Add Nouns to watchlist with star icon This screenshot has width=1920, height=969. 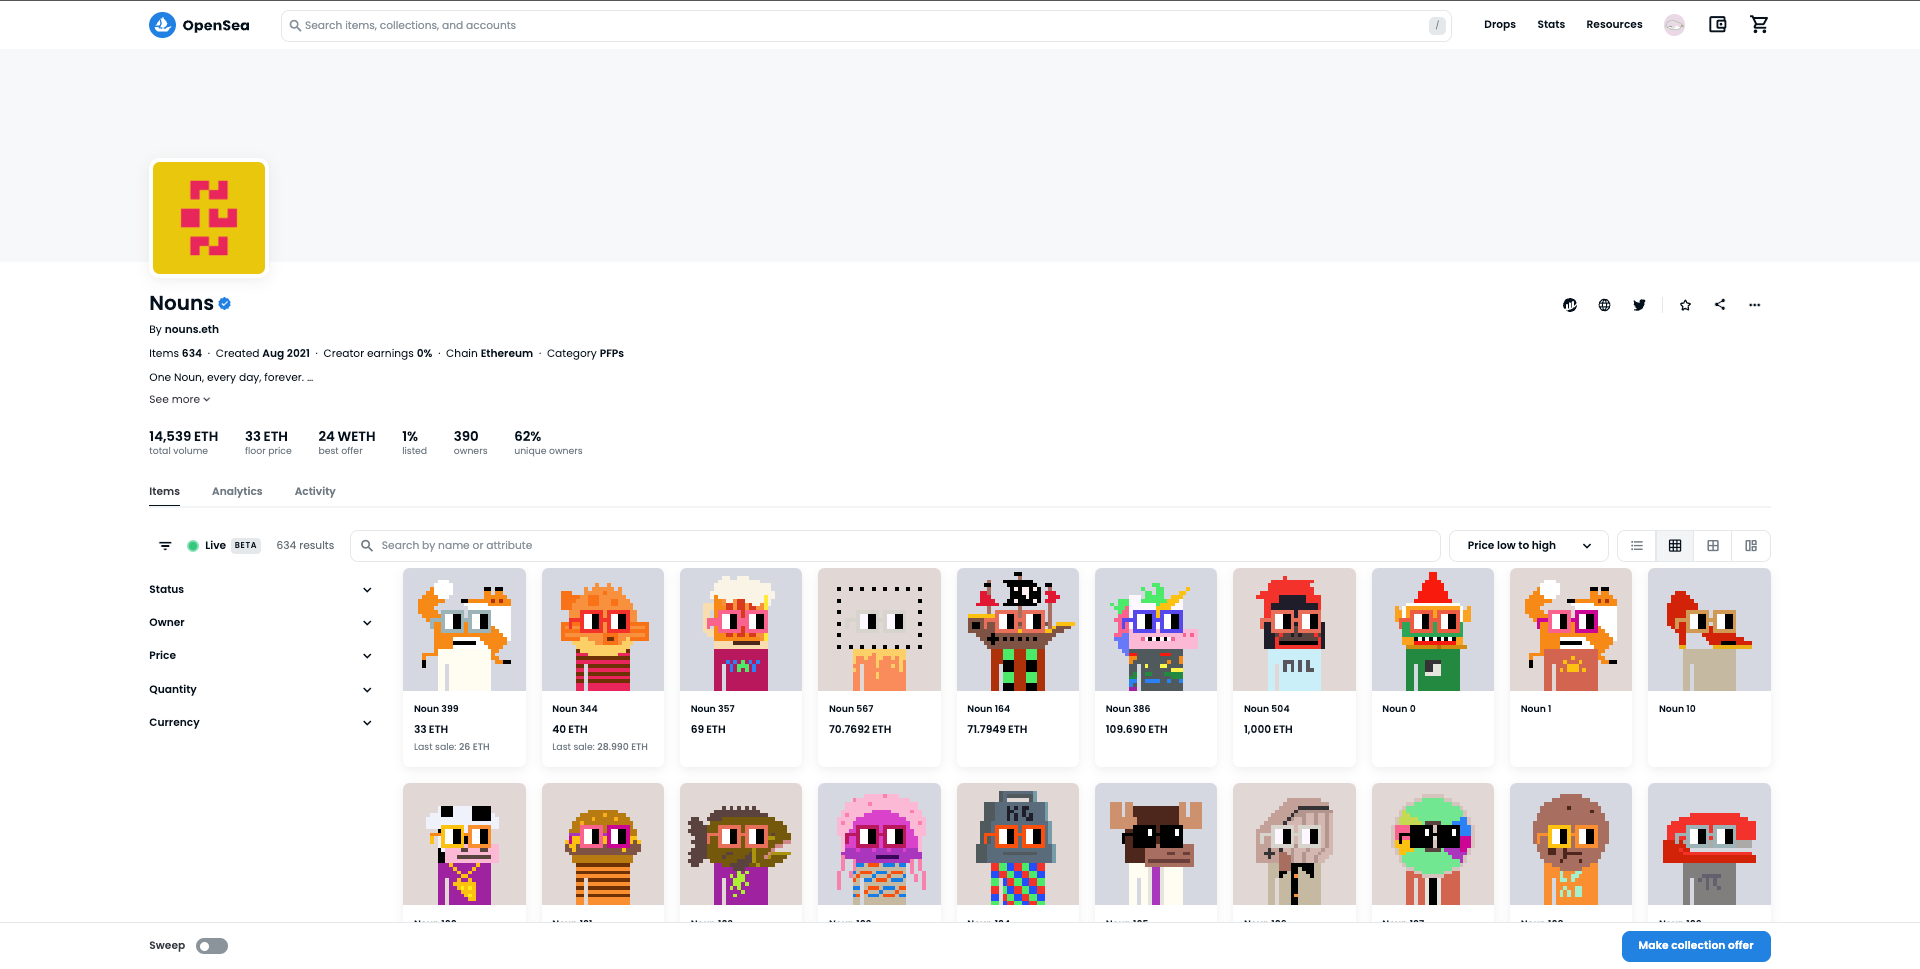(x=1685, y=305)
